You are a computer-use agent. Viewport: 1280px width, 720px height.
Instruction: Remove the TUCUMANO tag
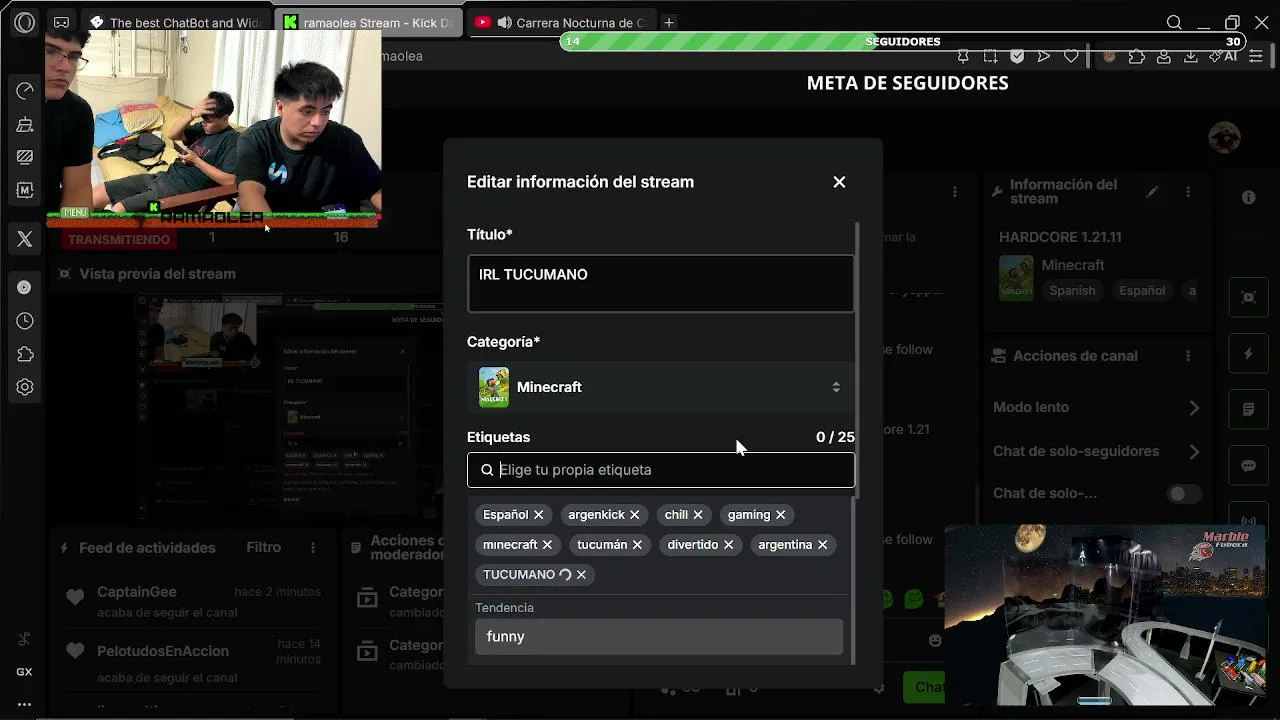[x=581, y=575]
